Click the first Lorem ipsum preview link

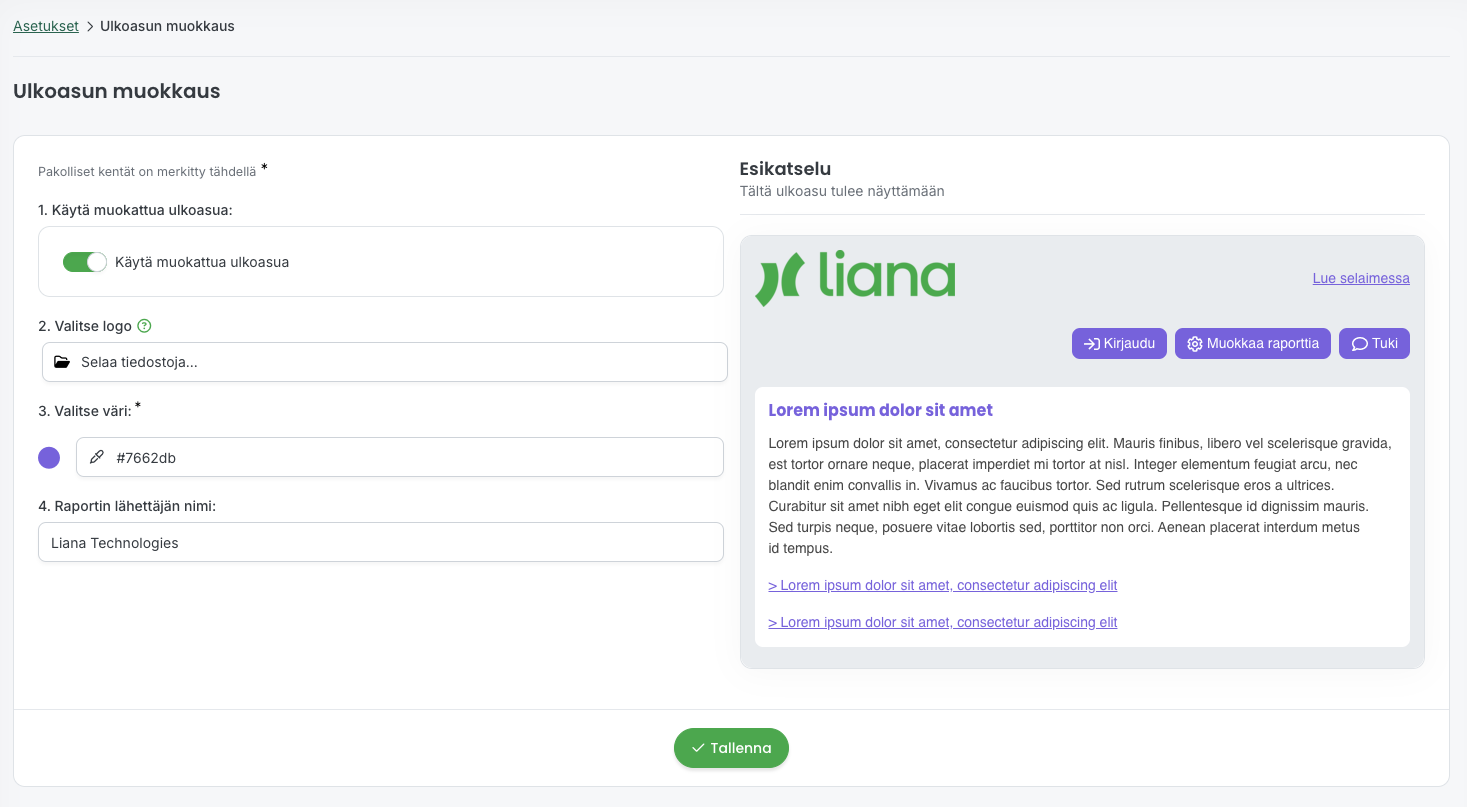pos(942,585)
